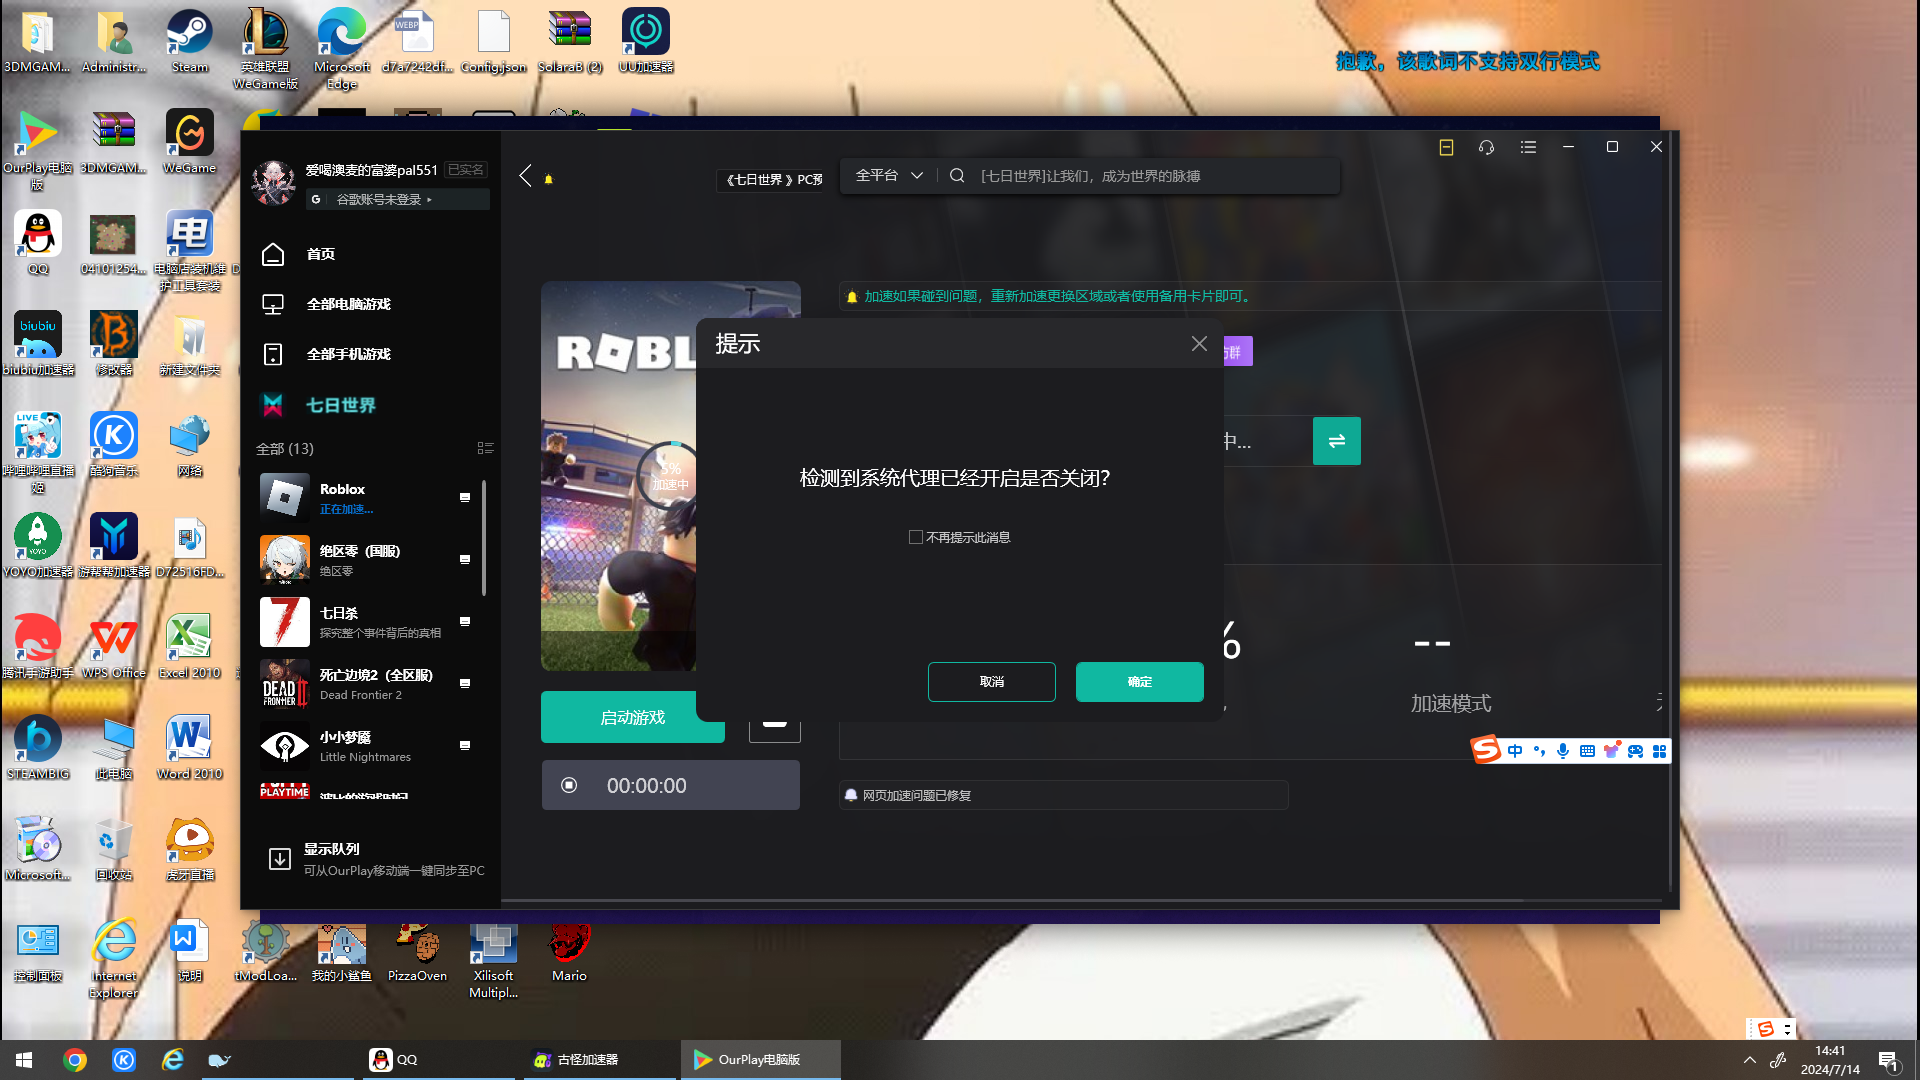
Task: Open 酷狗音乐 desktop icon
Action: coord(114,445)
